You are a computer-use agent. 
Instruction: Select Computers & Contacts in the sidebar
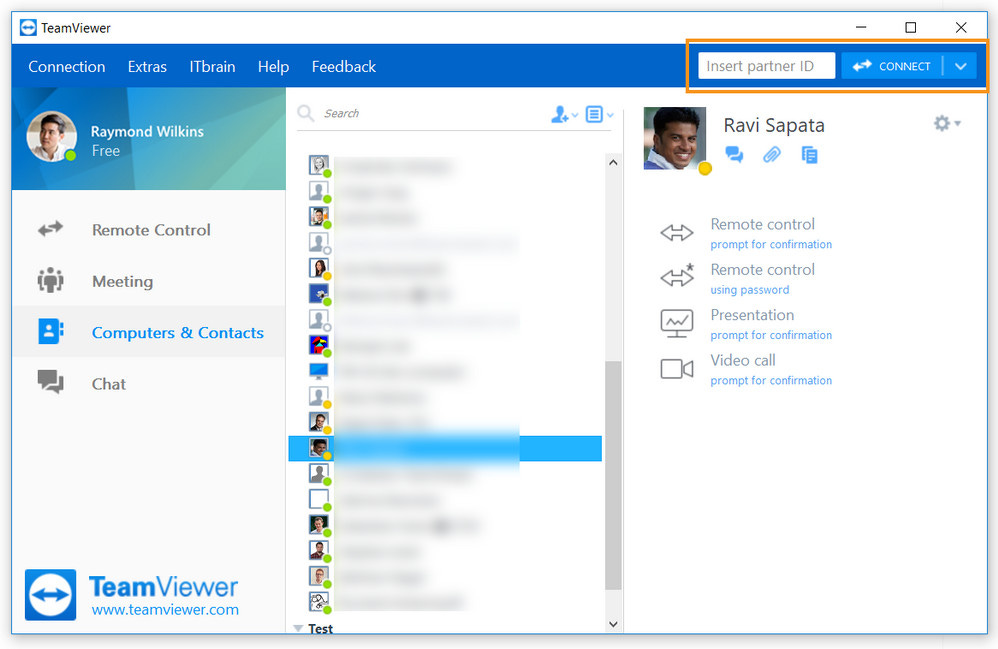149,332
